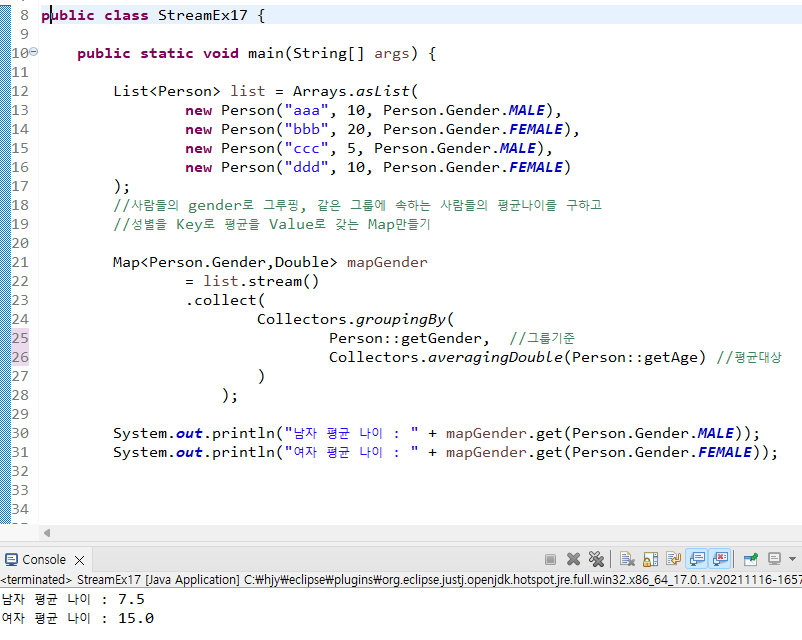Click the Terminate button in the Console toolbar
The image size is (802, 640).
550,559
